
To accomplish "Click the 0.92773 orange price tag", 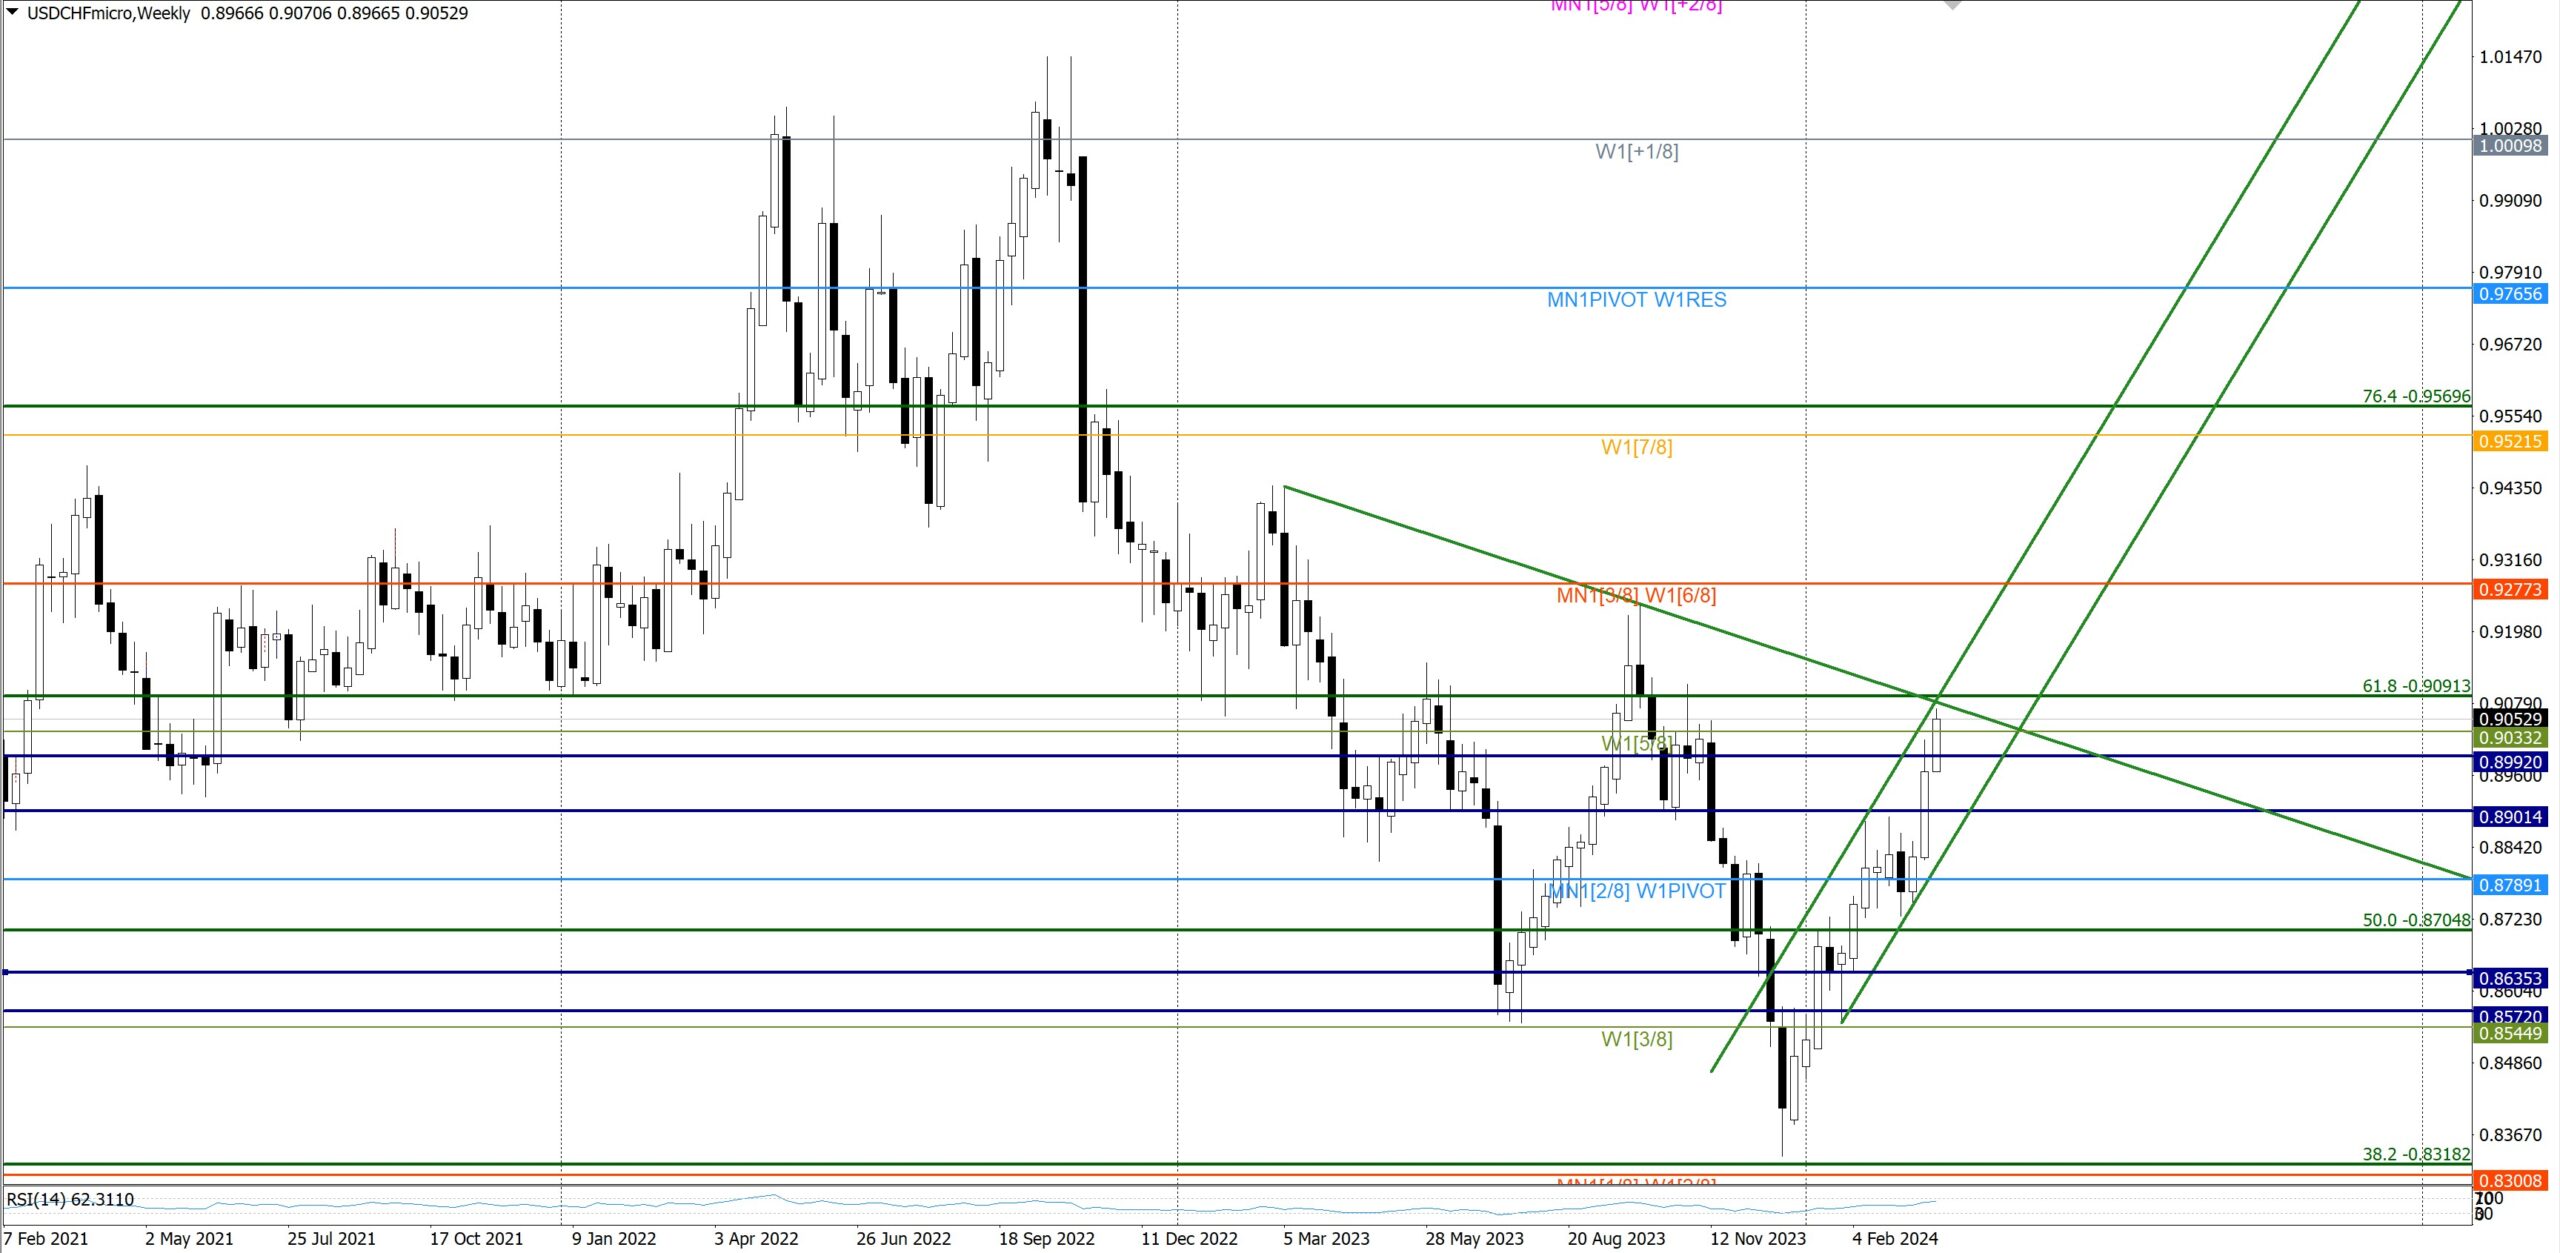I will pos(2511,589).
